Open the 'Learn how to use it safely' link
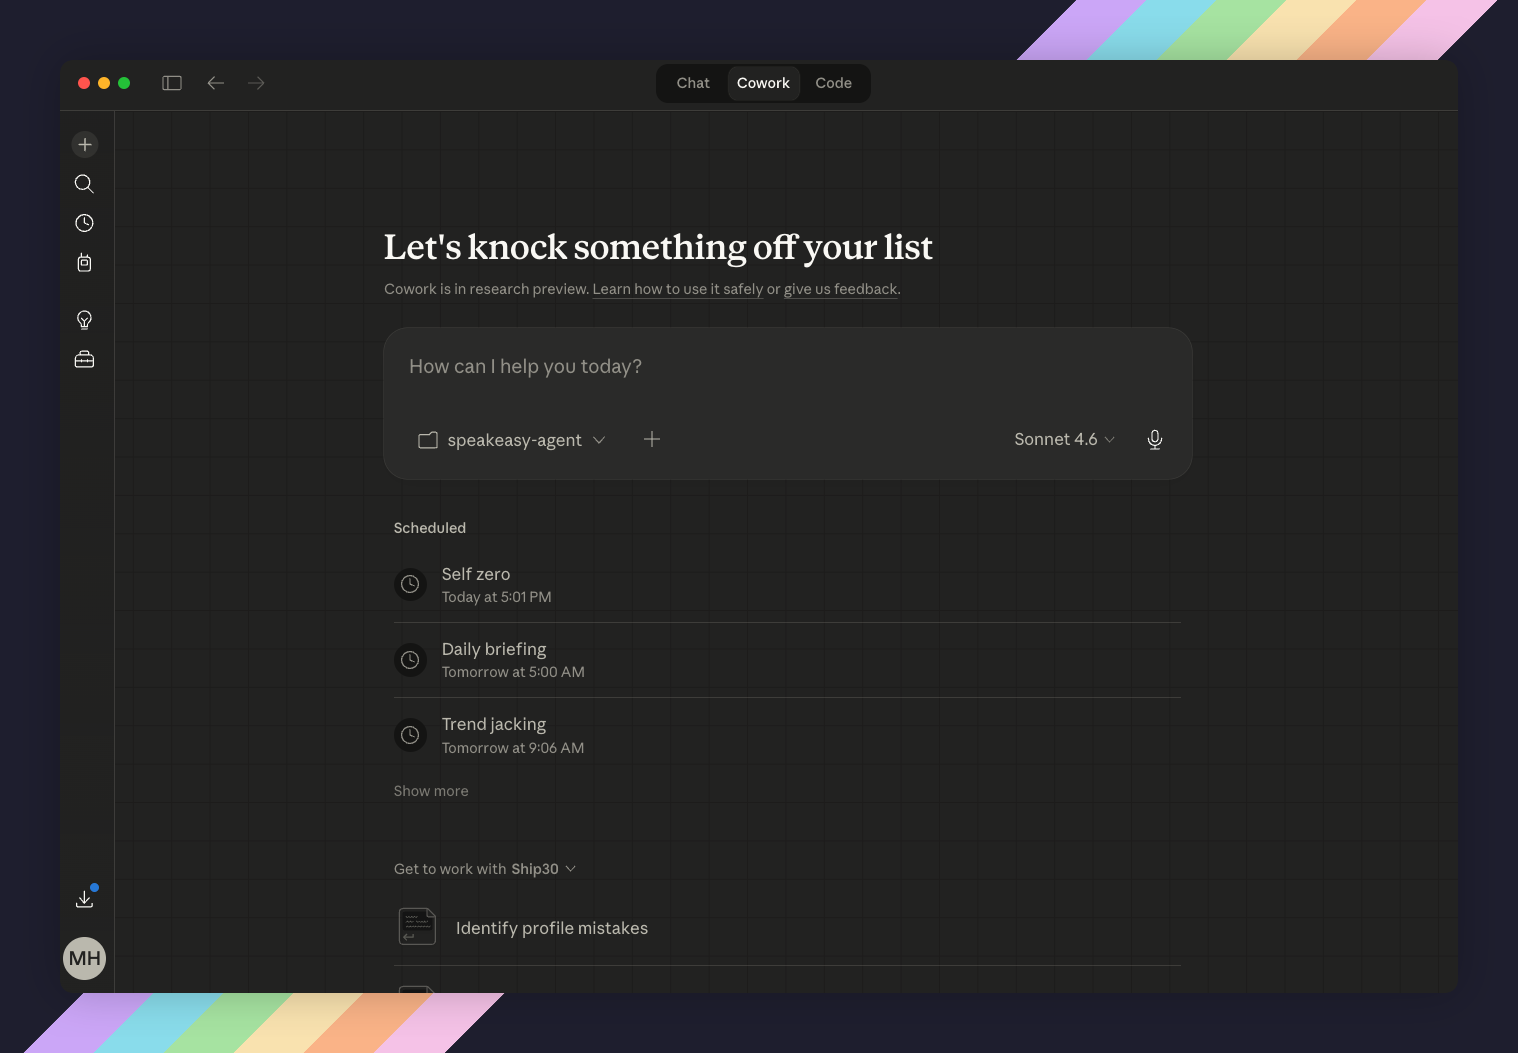The height and width of the screenshot is (1053, 1518). click(677, 289)
